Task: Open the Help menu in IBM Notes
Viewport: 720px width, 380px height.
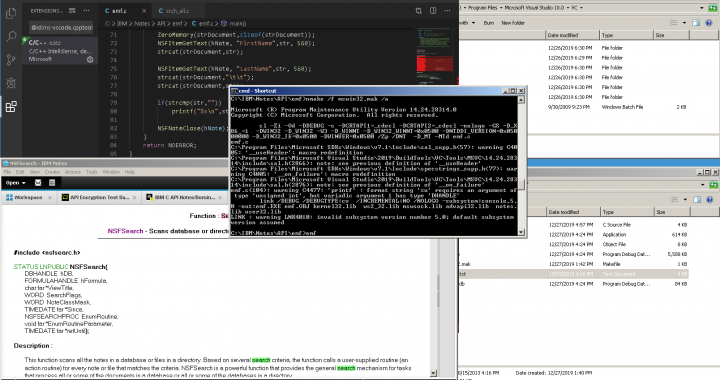Action: point(130,172)
